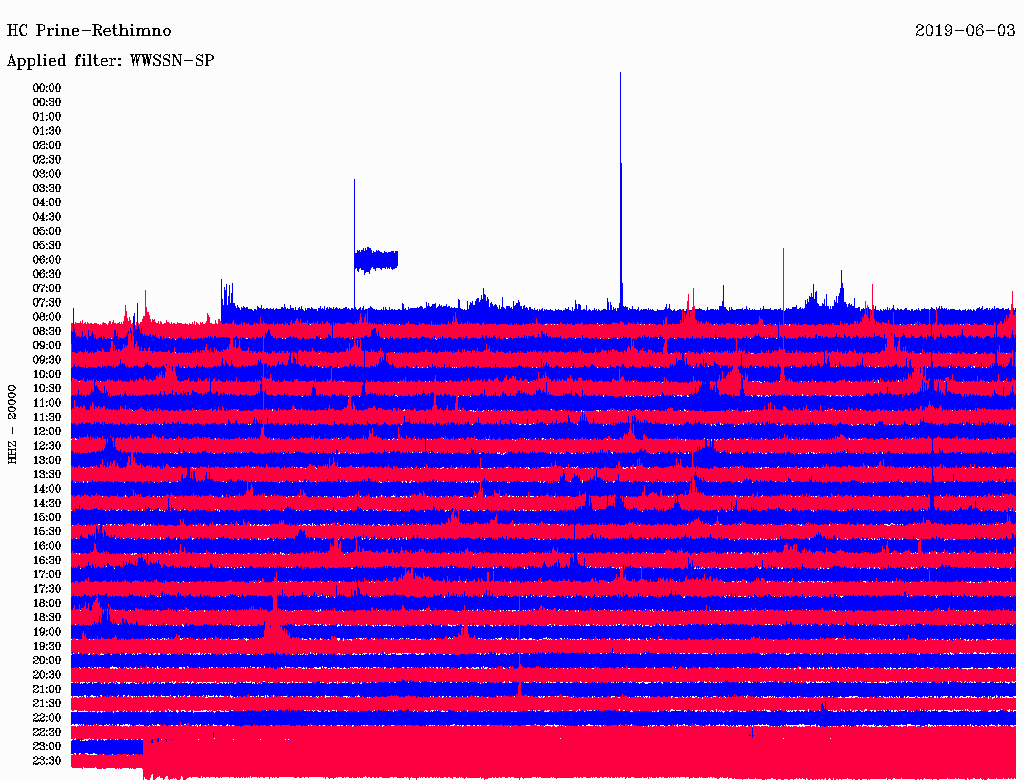The width and height of the screenshot is (1024, 780).
Task: Select the 19:30 time label
Action: (46, 646)
